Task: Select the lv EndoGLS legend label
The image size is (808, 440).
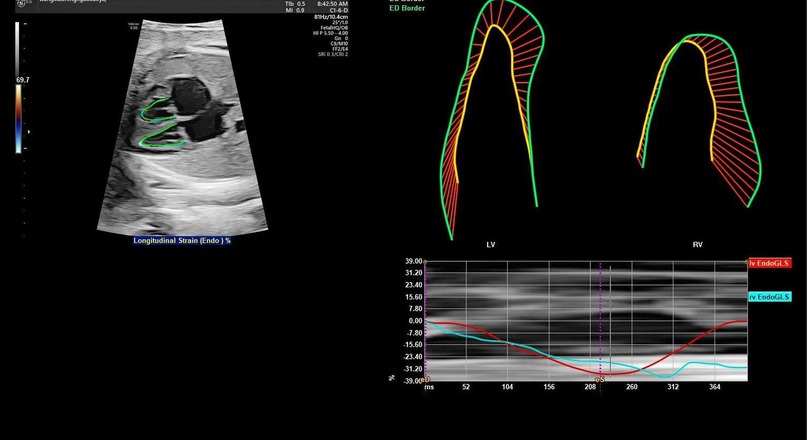Action: point(769,263)
